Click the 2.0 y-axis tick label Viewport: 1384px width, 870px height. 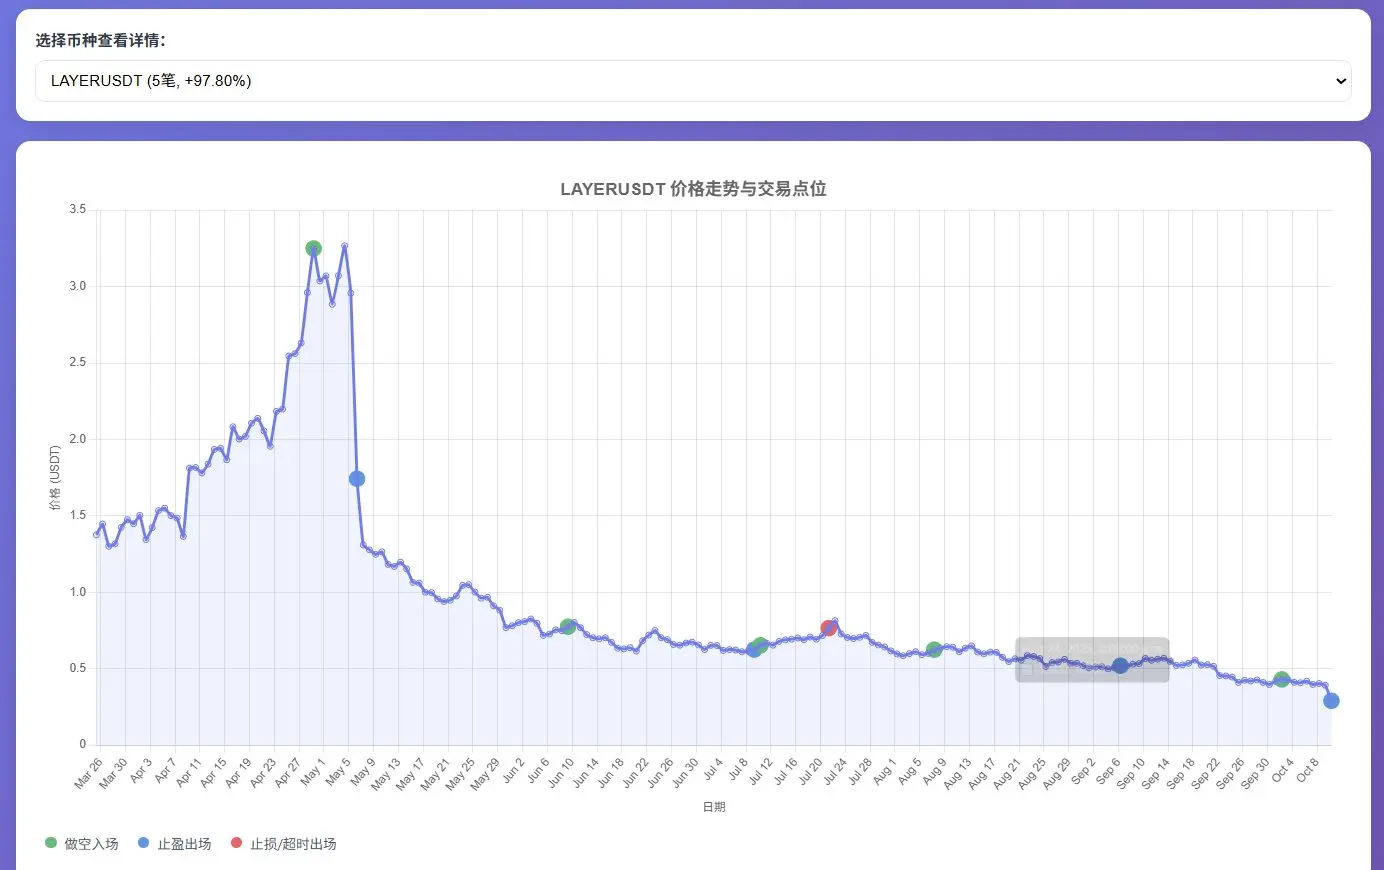[77, 439]
